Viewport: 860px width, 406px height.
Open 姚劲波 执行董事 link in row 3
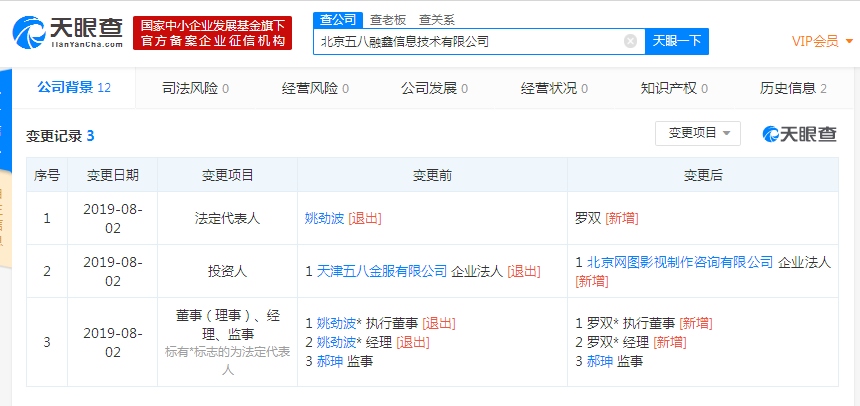click(336, 323)
